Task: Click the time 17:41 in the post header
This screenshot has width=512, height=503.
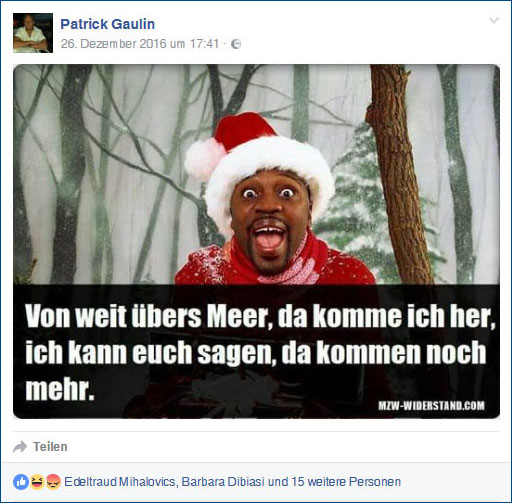Action: coord(204,44)
